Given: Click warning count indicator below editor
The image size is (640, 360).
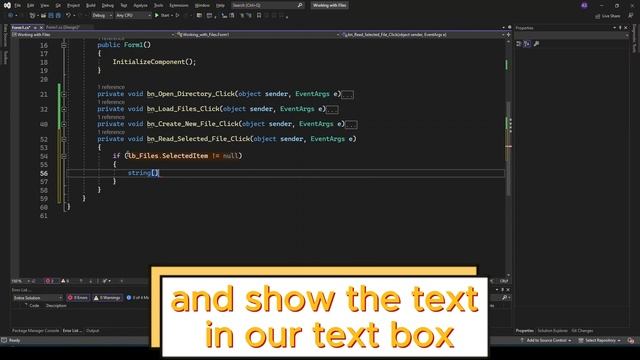Looking at the screenshot, I should [65, 281].
